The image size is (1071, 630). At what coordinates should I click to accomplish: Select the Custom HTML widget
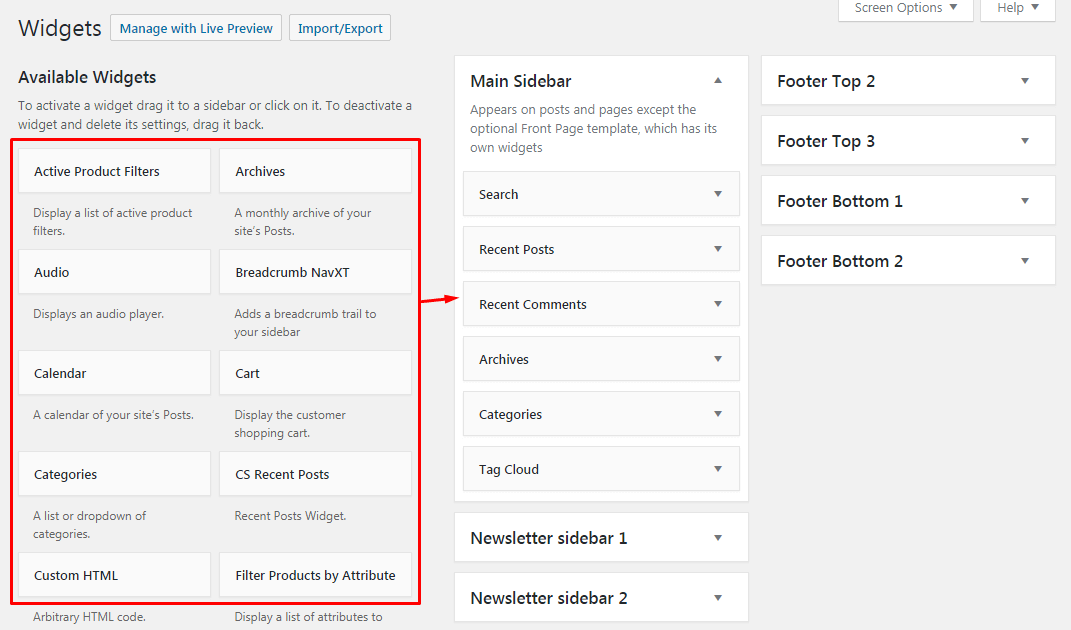click(114, 575)
